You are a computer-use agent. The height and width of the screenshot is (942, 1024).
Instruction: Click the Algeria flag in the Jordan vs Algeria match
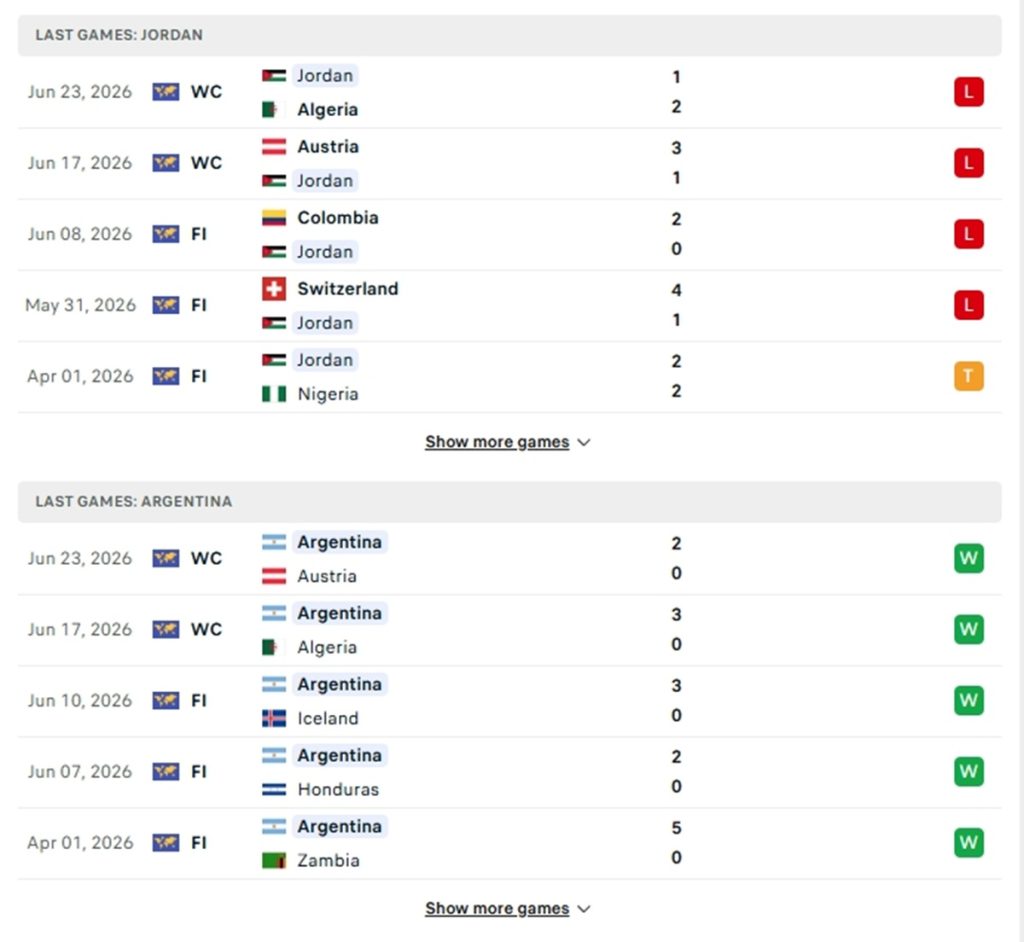click(x=274, y=109)
